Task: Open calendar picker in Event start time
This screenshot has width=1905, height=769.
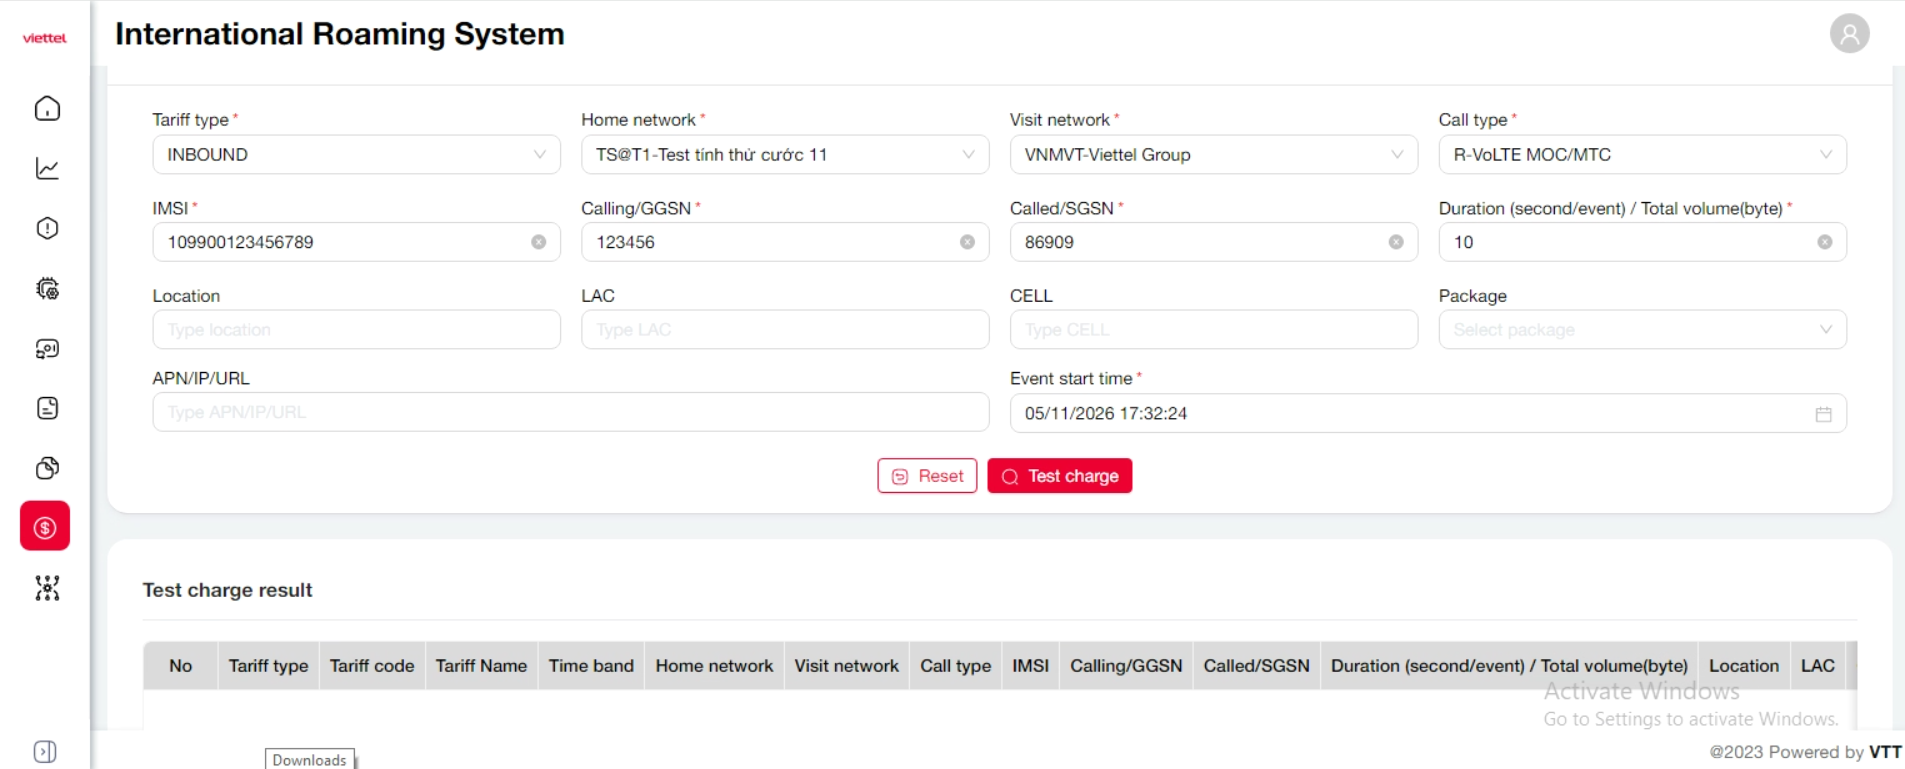Action: click(1823, 414)
